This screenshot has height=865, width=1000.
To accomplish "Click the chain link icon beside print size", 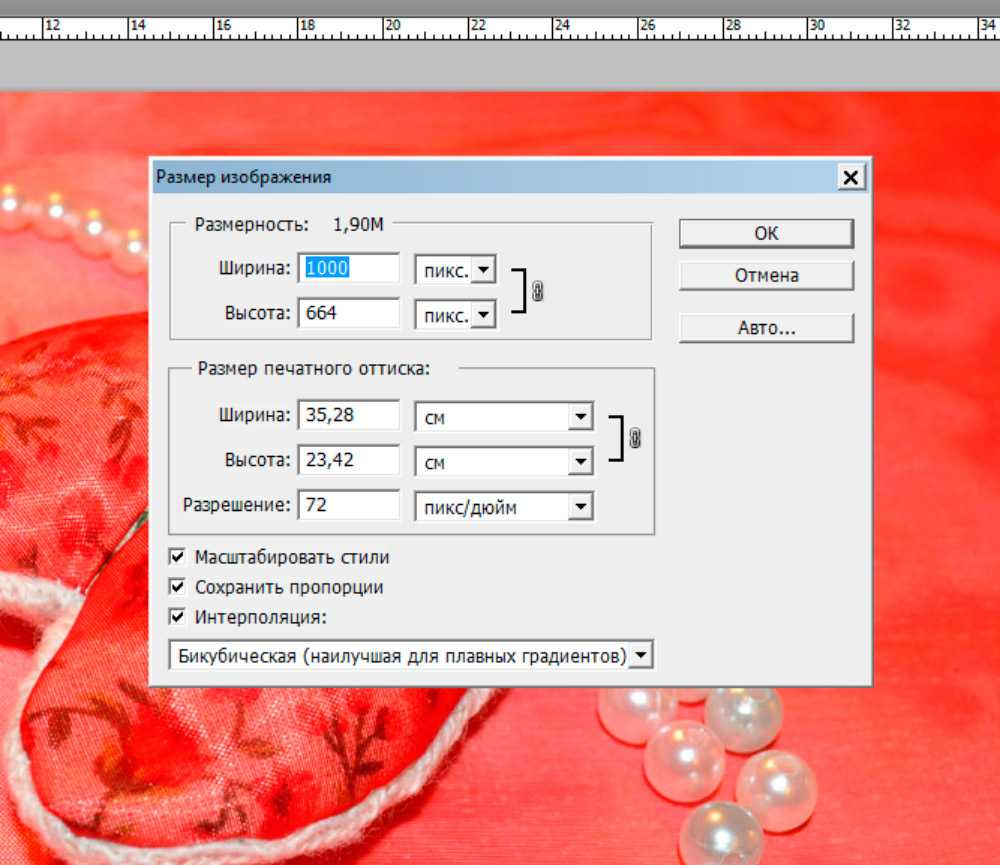I will [635, 438].
